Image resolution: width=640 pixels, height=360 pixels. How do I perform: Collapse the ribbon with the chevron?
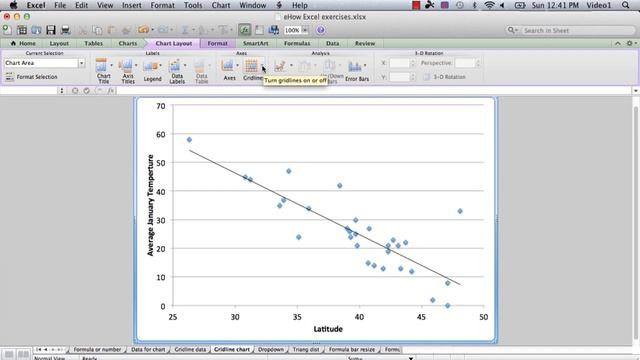click(x=618, y=43)
